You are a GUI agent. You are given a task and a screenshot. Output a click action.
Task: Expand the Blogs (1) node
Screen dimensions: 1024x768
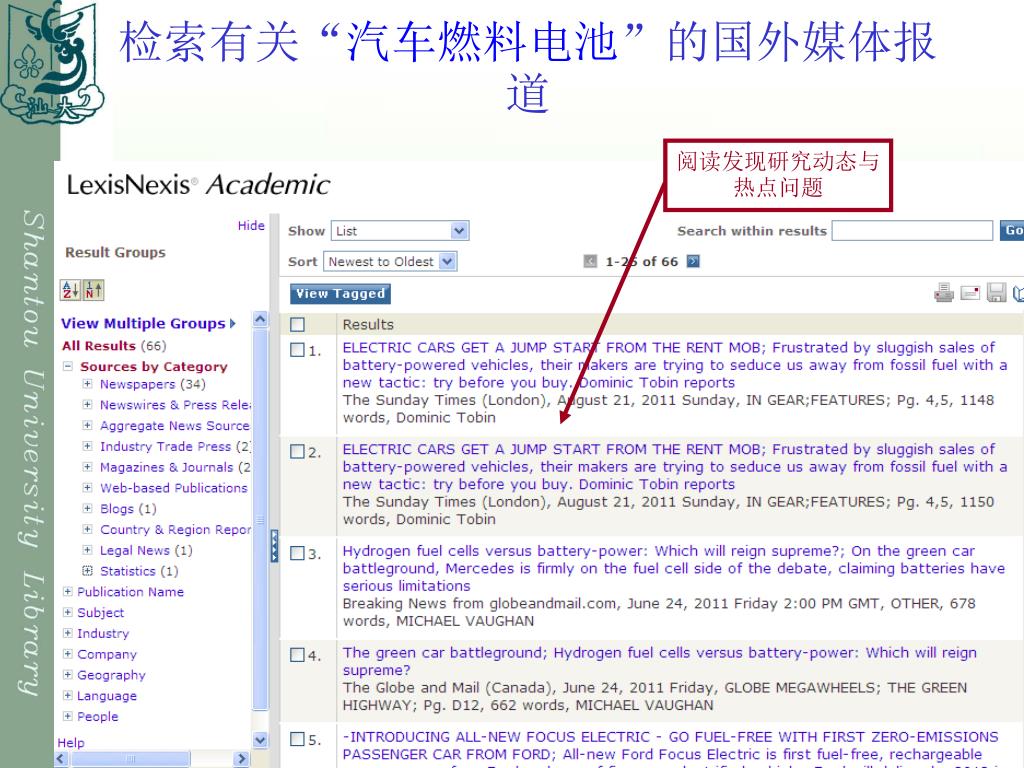click(x=87, y=509)
